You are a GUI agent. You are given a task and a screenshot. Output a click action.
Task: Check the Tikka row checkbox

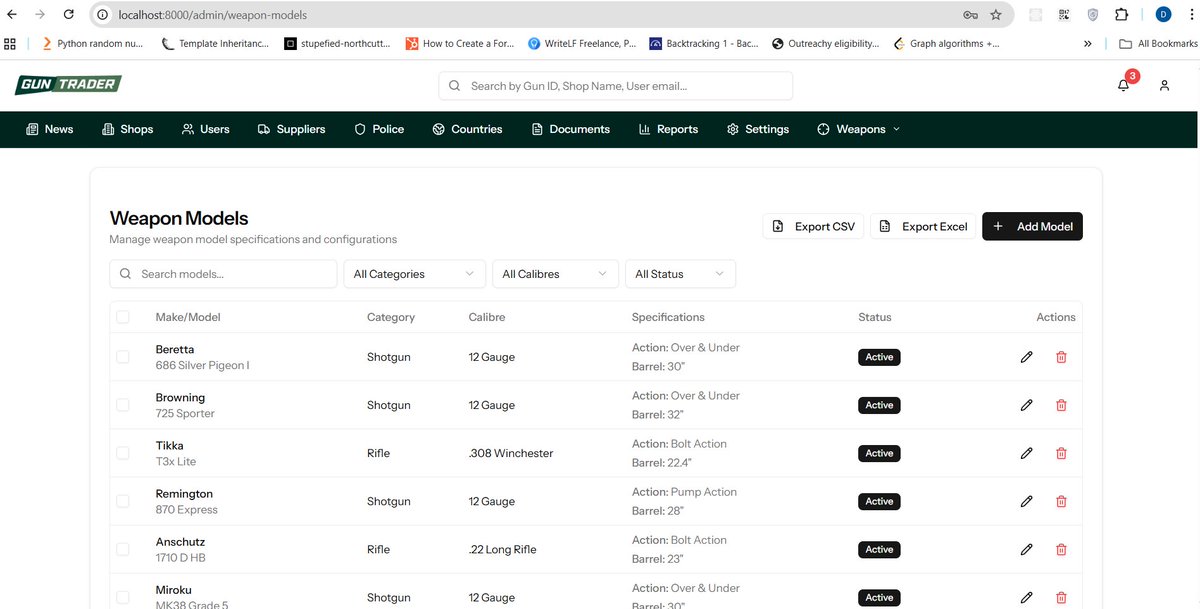pyautogui.click(x=122, y=453)
